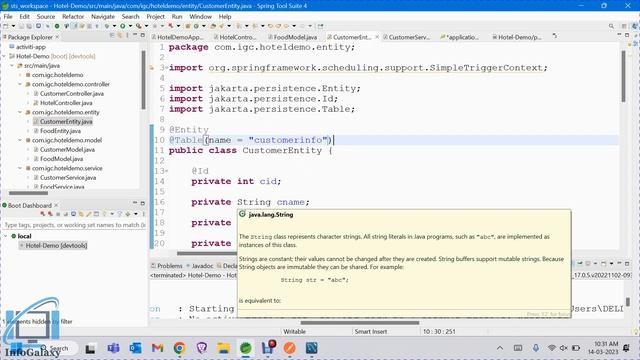
Task: Maximize the Package Explorer view
Action: tap(142, 36)
